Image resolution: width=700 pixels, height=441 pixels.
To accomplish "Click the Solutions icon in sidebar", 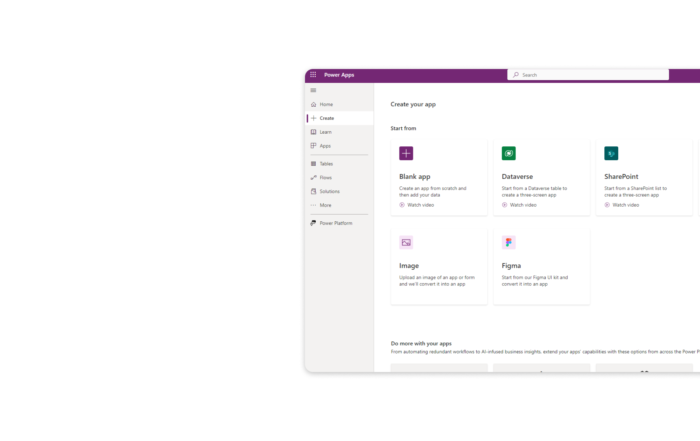I will (313, 191).
